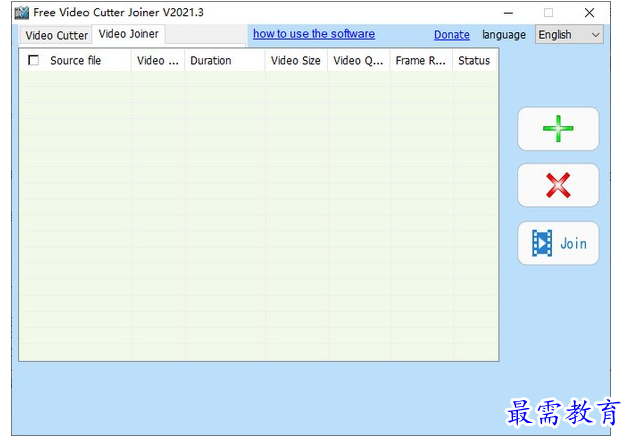This screenshot has width=629, height=444.
Task: Click the Duration column header
Action: coord(225,61)
